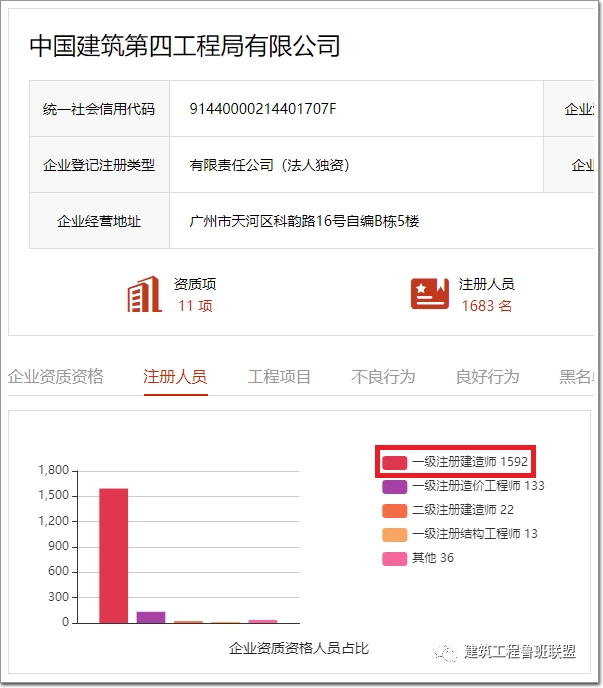
Task: Click the 企业经营地址 header cell
Action: click(x=99, y=221)
